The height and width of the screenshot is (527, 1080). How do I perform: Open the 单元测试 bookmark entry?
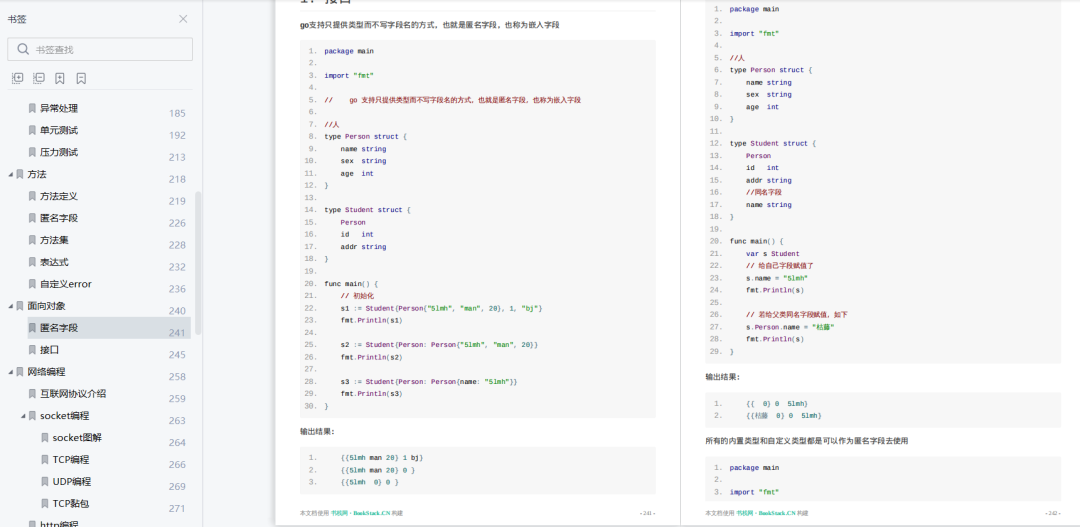click(x=59, y=130)
